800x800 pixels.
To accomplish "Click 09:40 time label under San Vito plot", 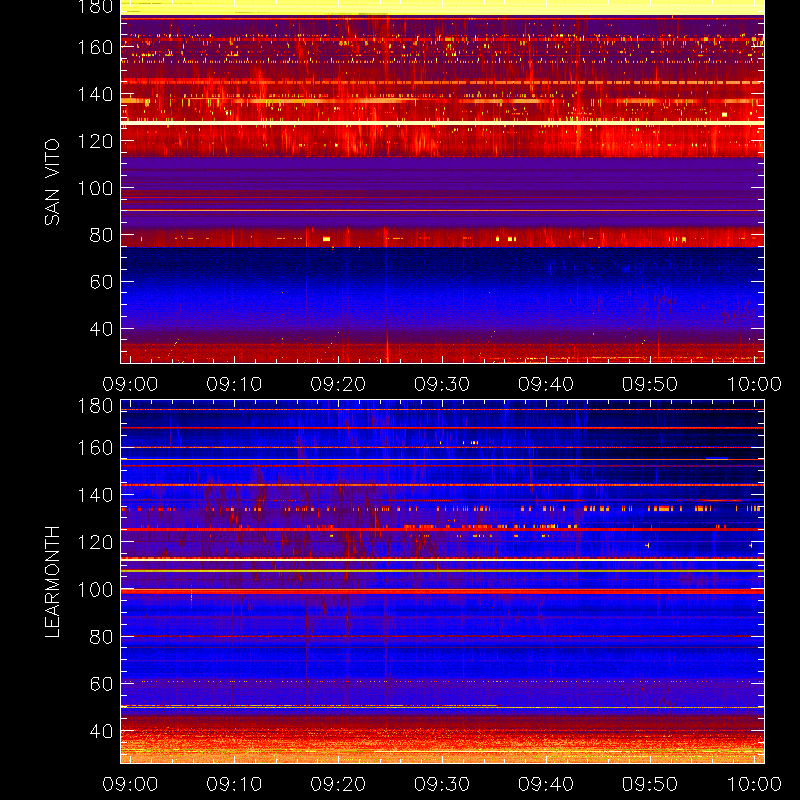I will click(x=546, y=384).
